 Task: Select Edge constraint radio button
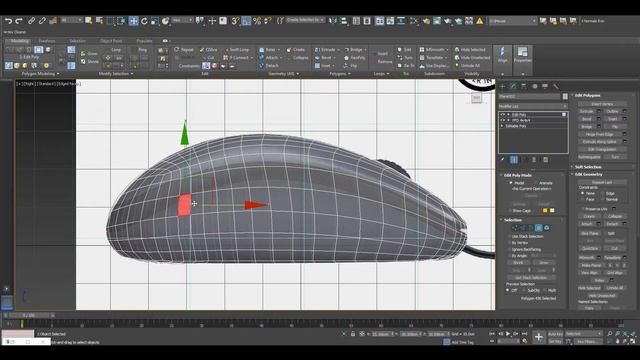click(x=603, y=193)
